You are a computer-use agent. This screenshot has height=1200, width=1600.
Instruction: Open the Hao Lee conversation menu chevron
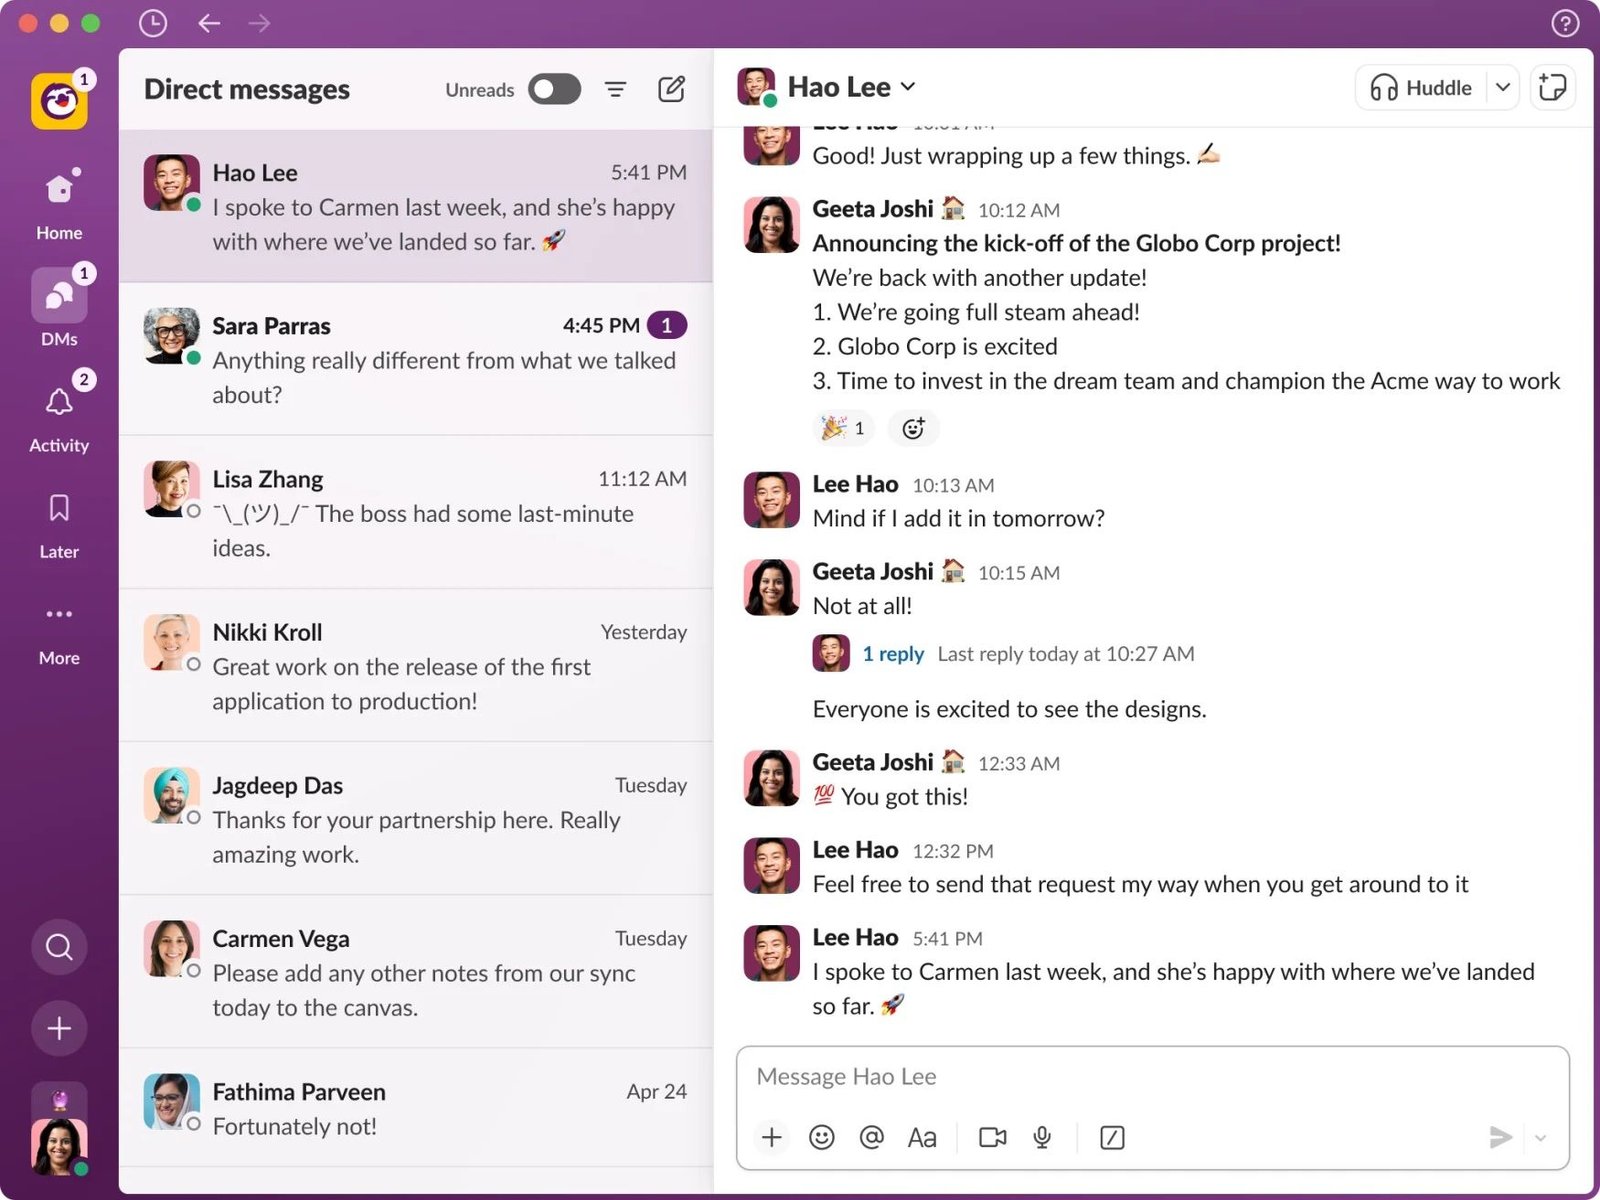[x=908, y=87]
